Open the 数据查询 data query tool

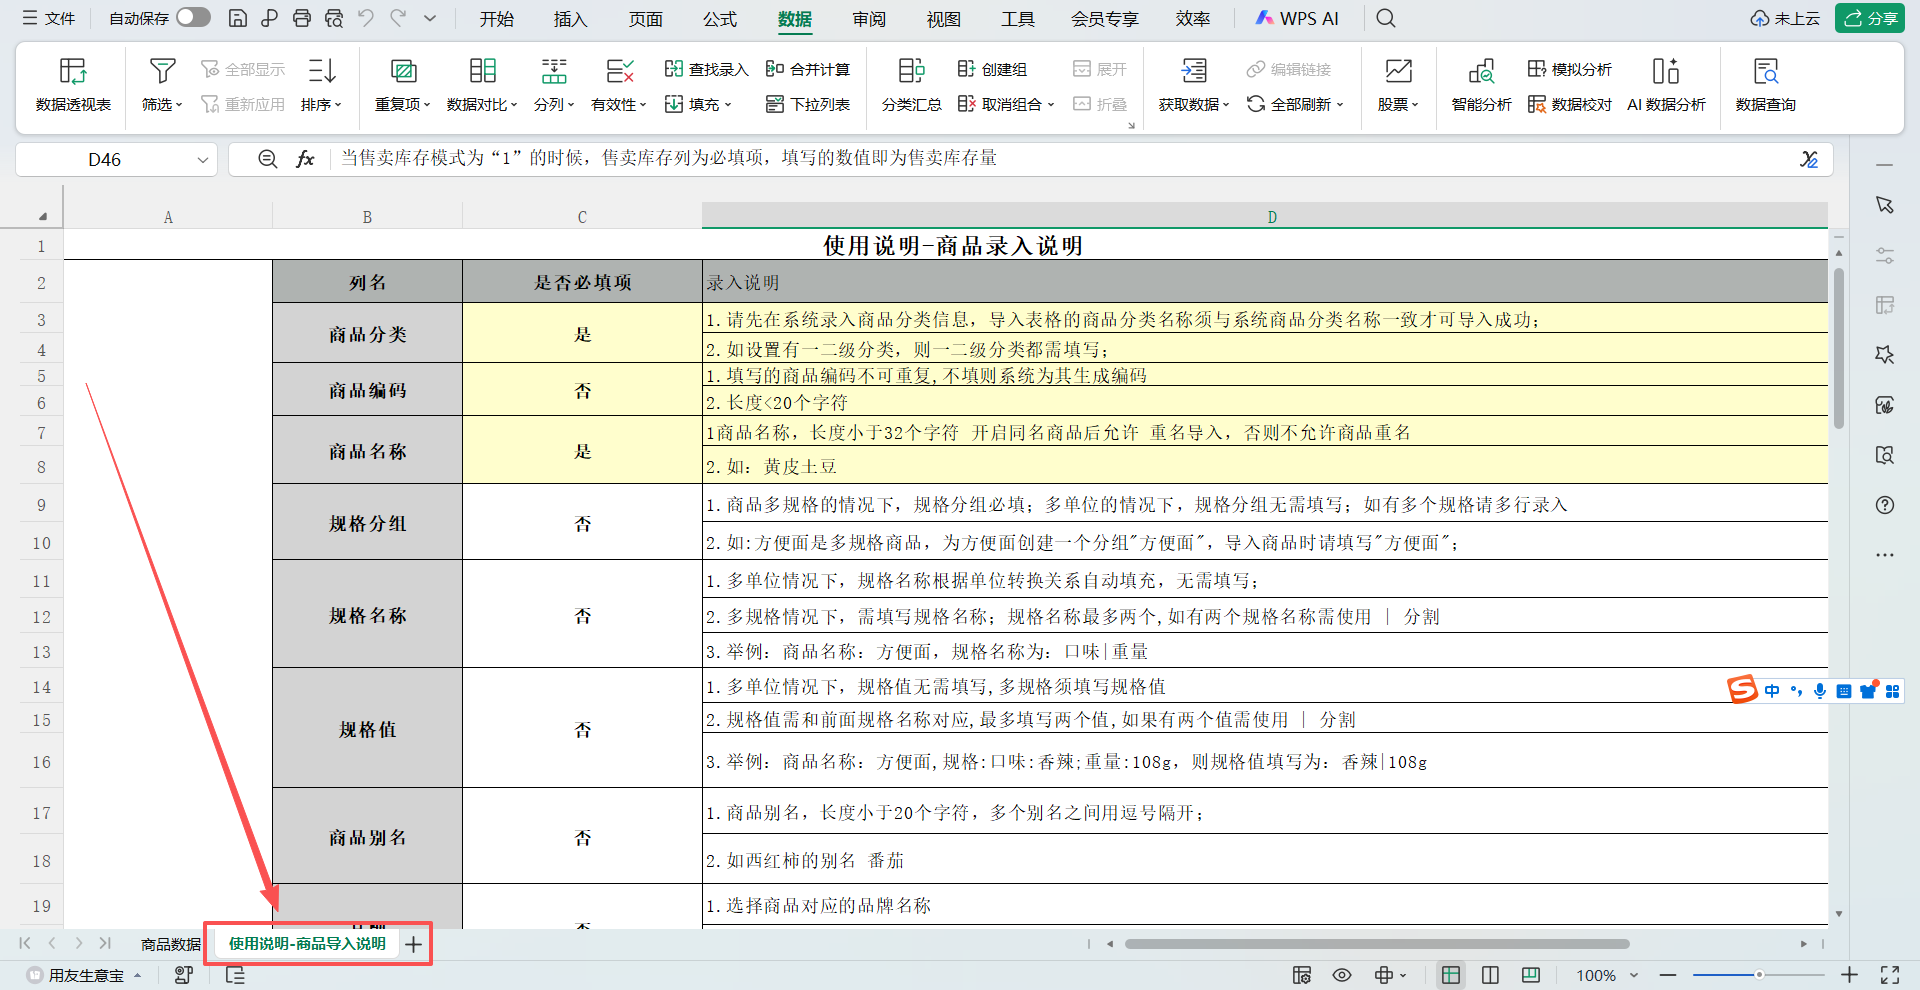pyautogui.click(x=1765, y=84)
